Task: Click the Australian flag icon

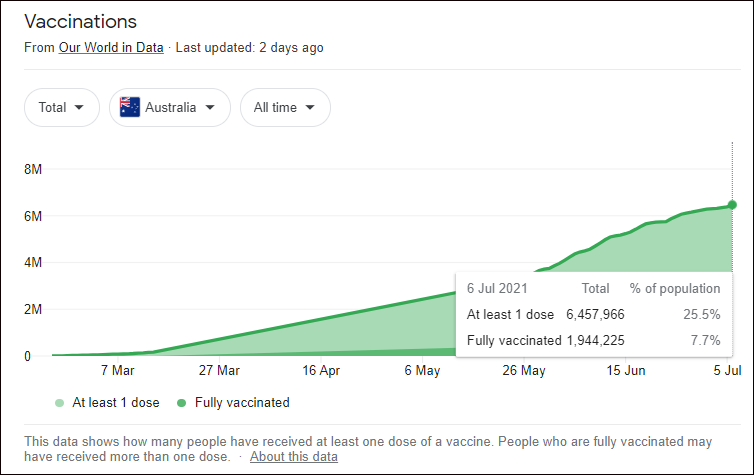Action: [x=130, y=108]
